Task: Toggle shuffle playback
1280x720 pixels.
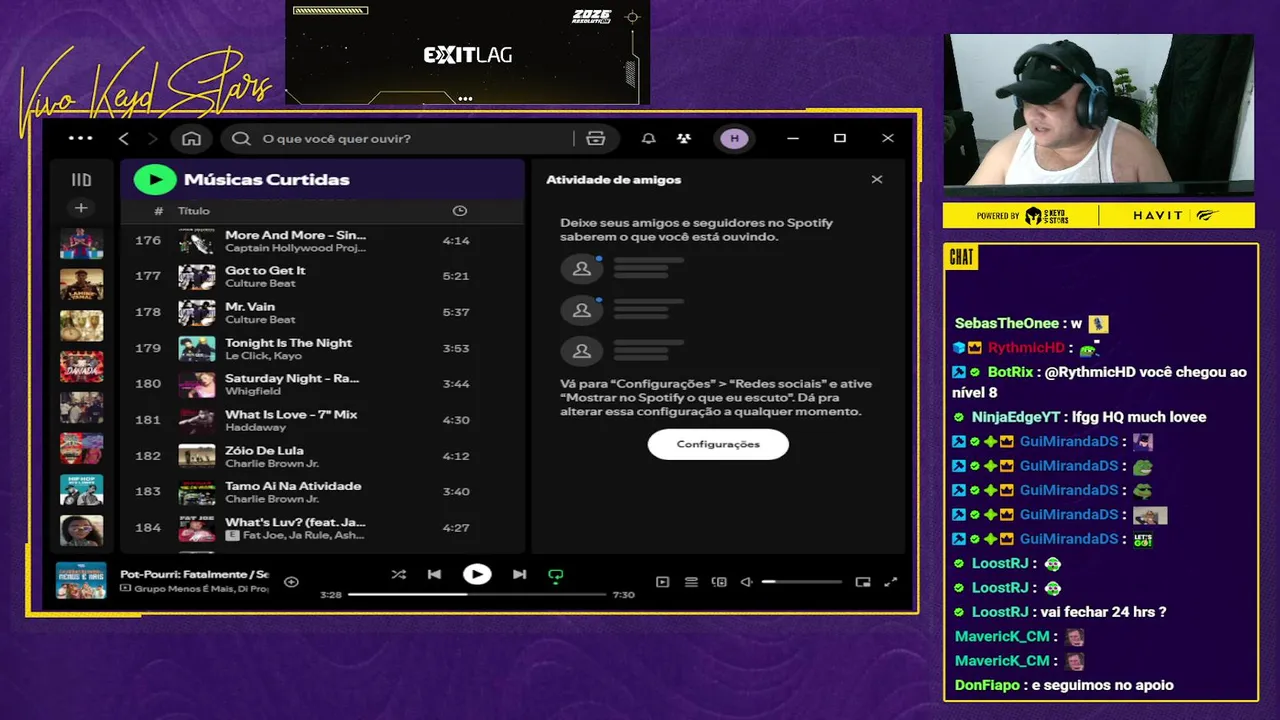Action: tap(399, 575)
